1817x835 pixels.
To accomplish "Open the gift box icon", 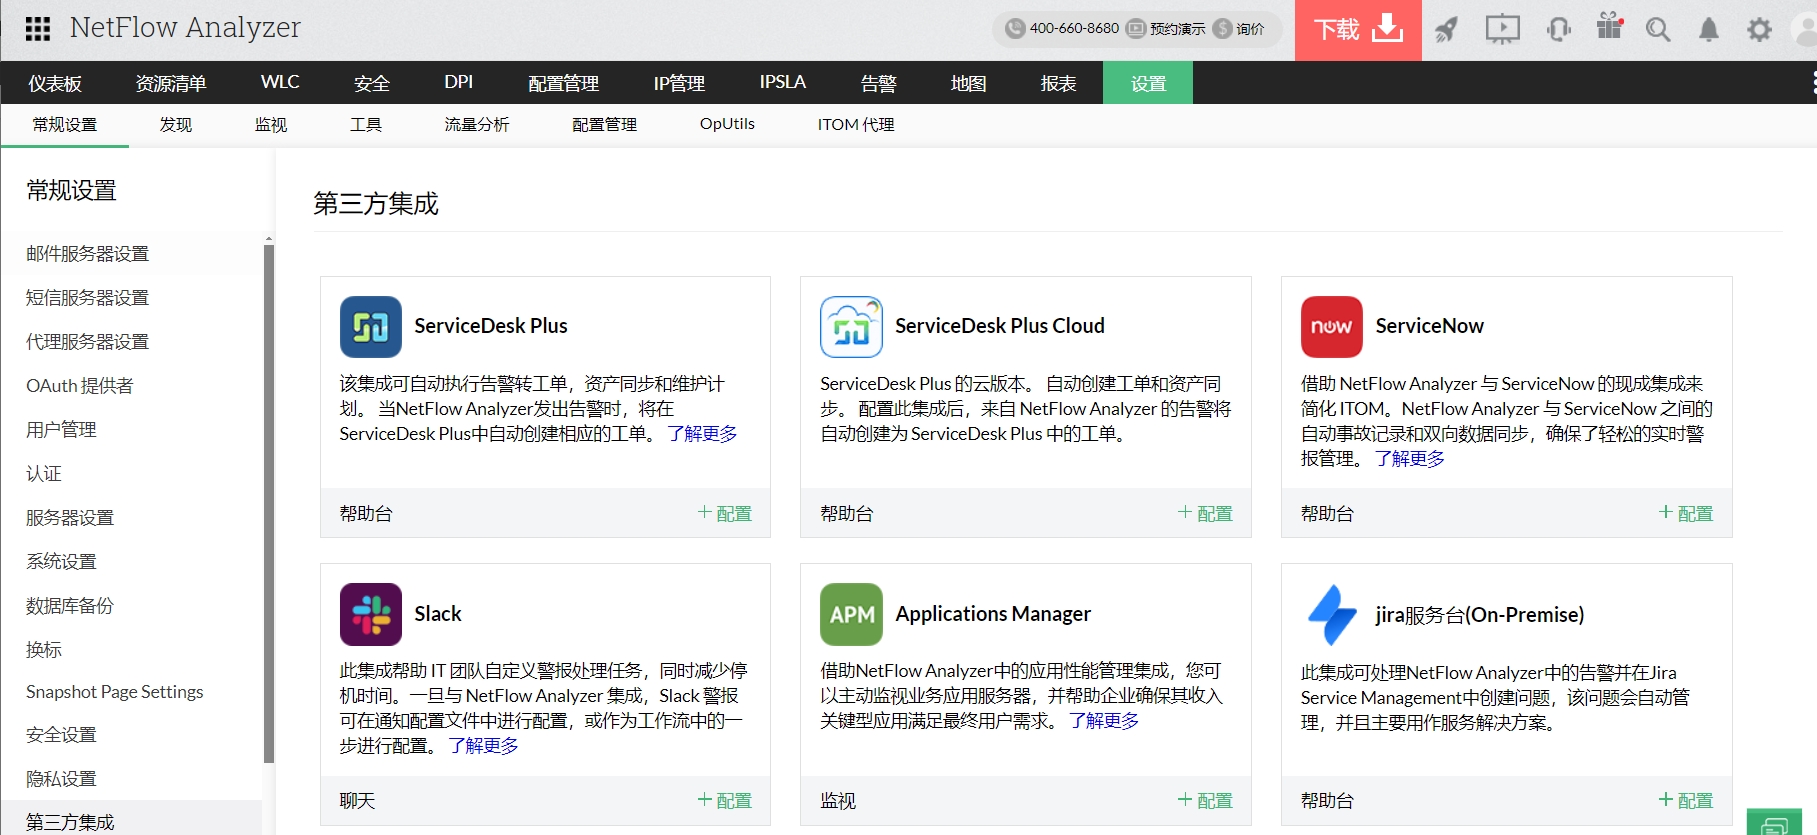I will 1609,28.
